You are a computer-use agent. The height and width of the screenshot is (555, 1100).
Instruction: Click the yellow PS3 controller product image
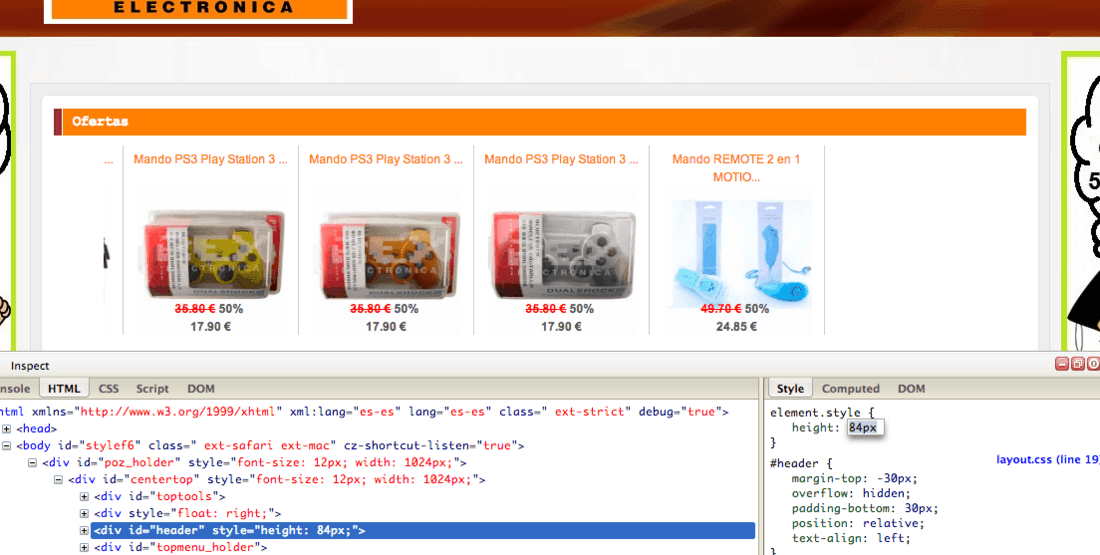pos(211,253)
